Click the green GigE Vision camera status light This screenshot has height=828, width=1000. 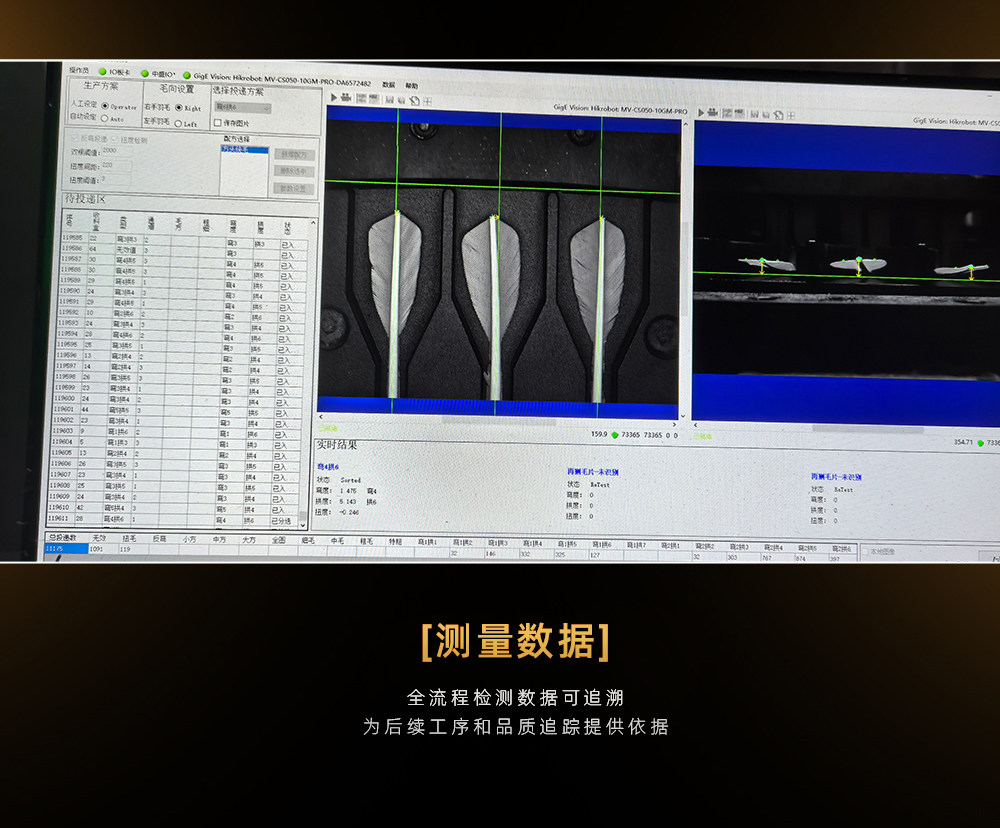coord(187,75)
